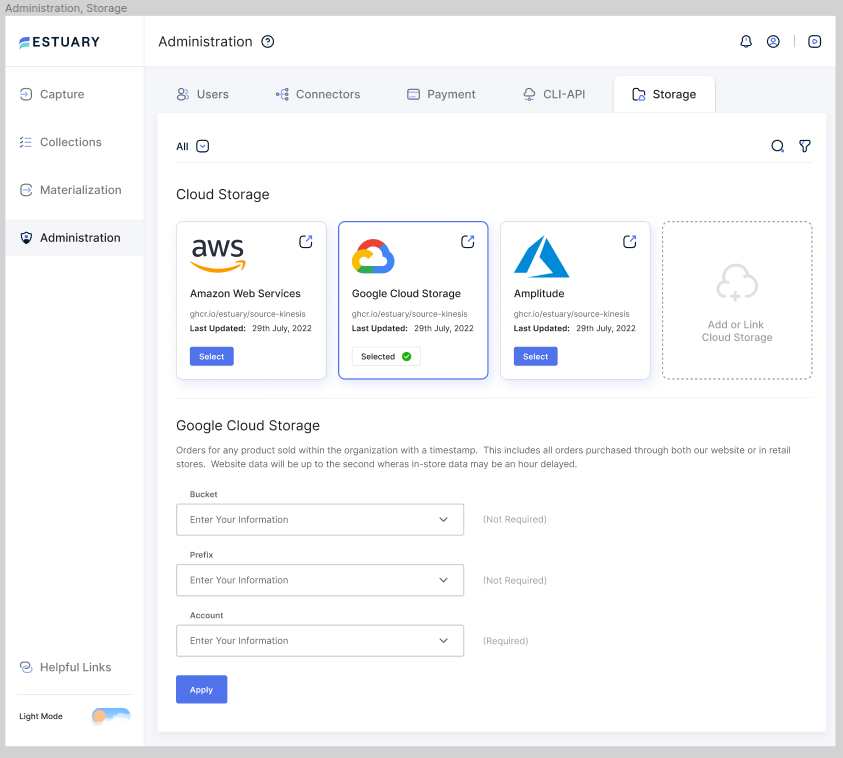Click the search magnifier icon
Viewport: 843px width, 758px height.
(x=777, y=146)
